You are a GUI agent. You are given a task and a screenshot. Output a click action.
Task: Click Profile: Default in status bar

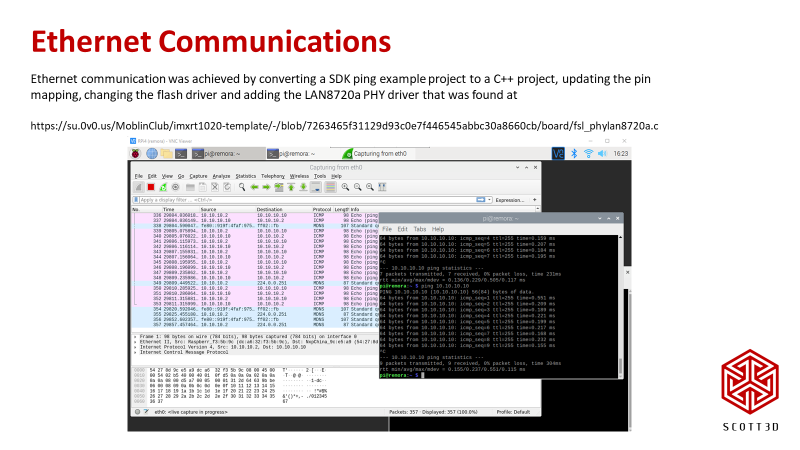pyautogui.click(x=513, y=412)
